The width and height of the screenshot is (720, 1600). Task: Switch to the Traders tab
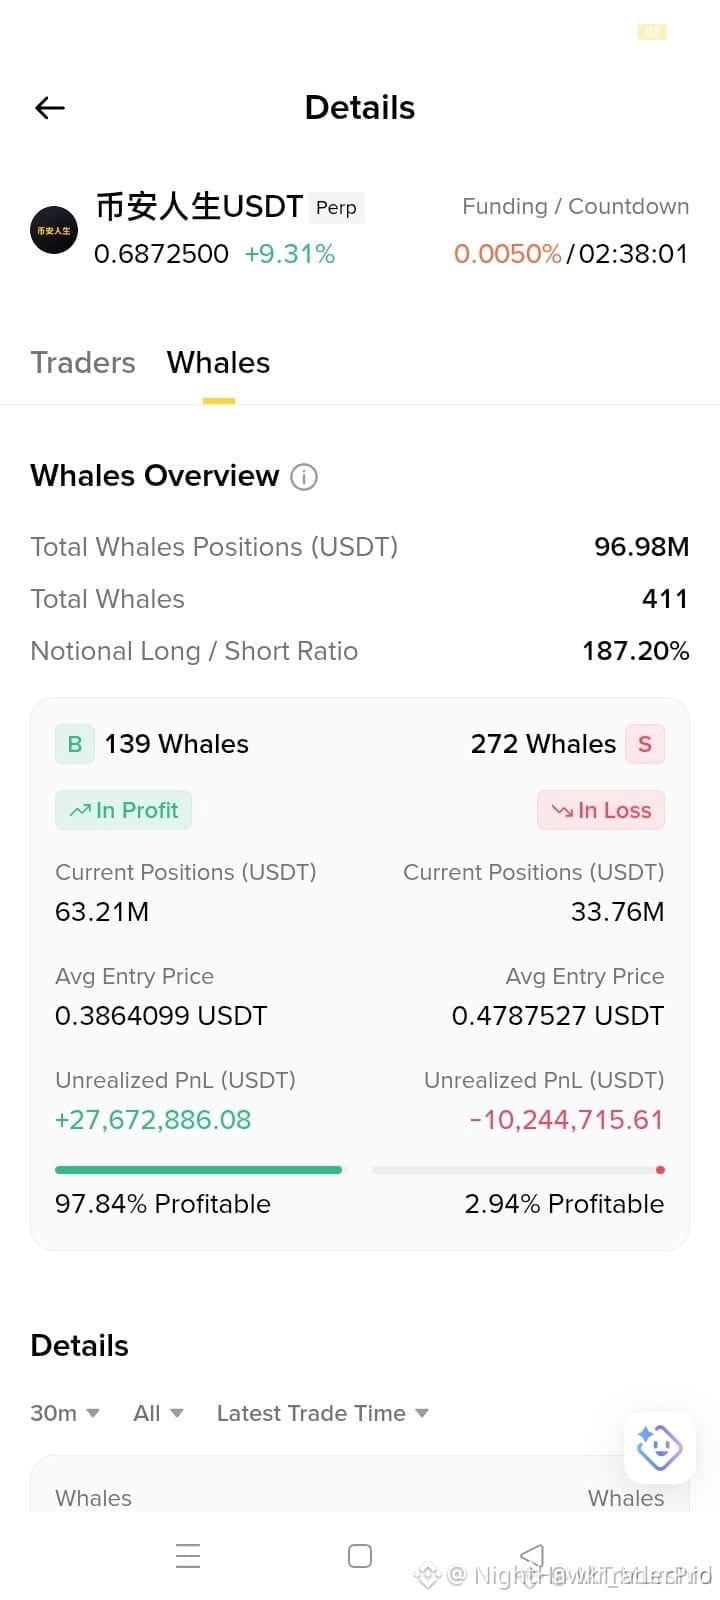pos(83,362)
